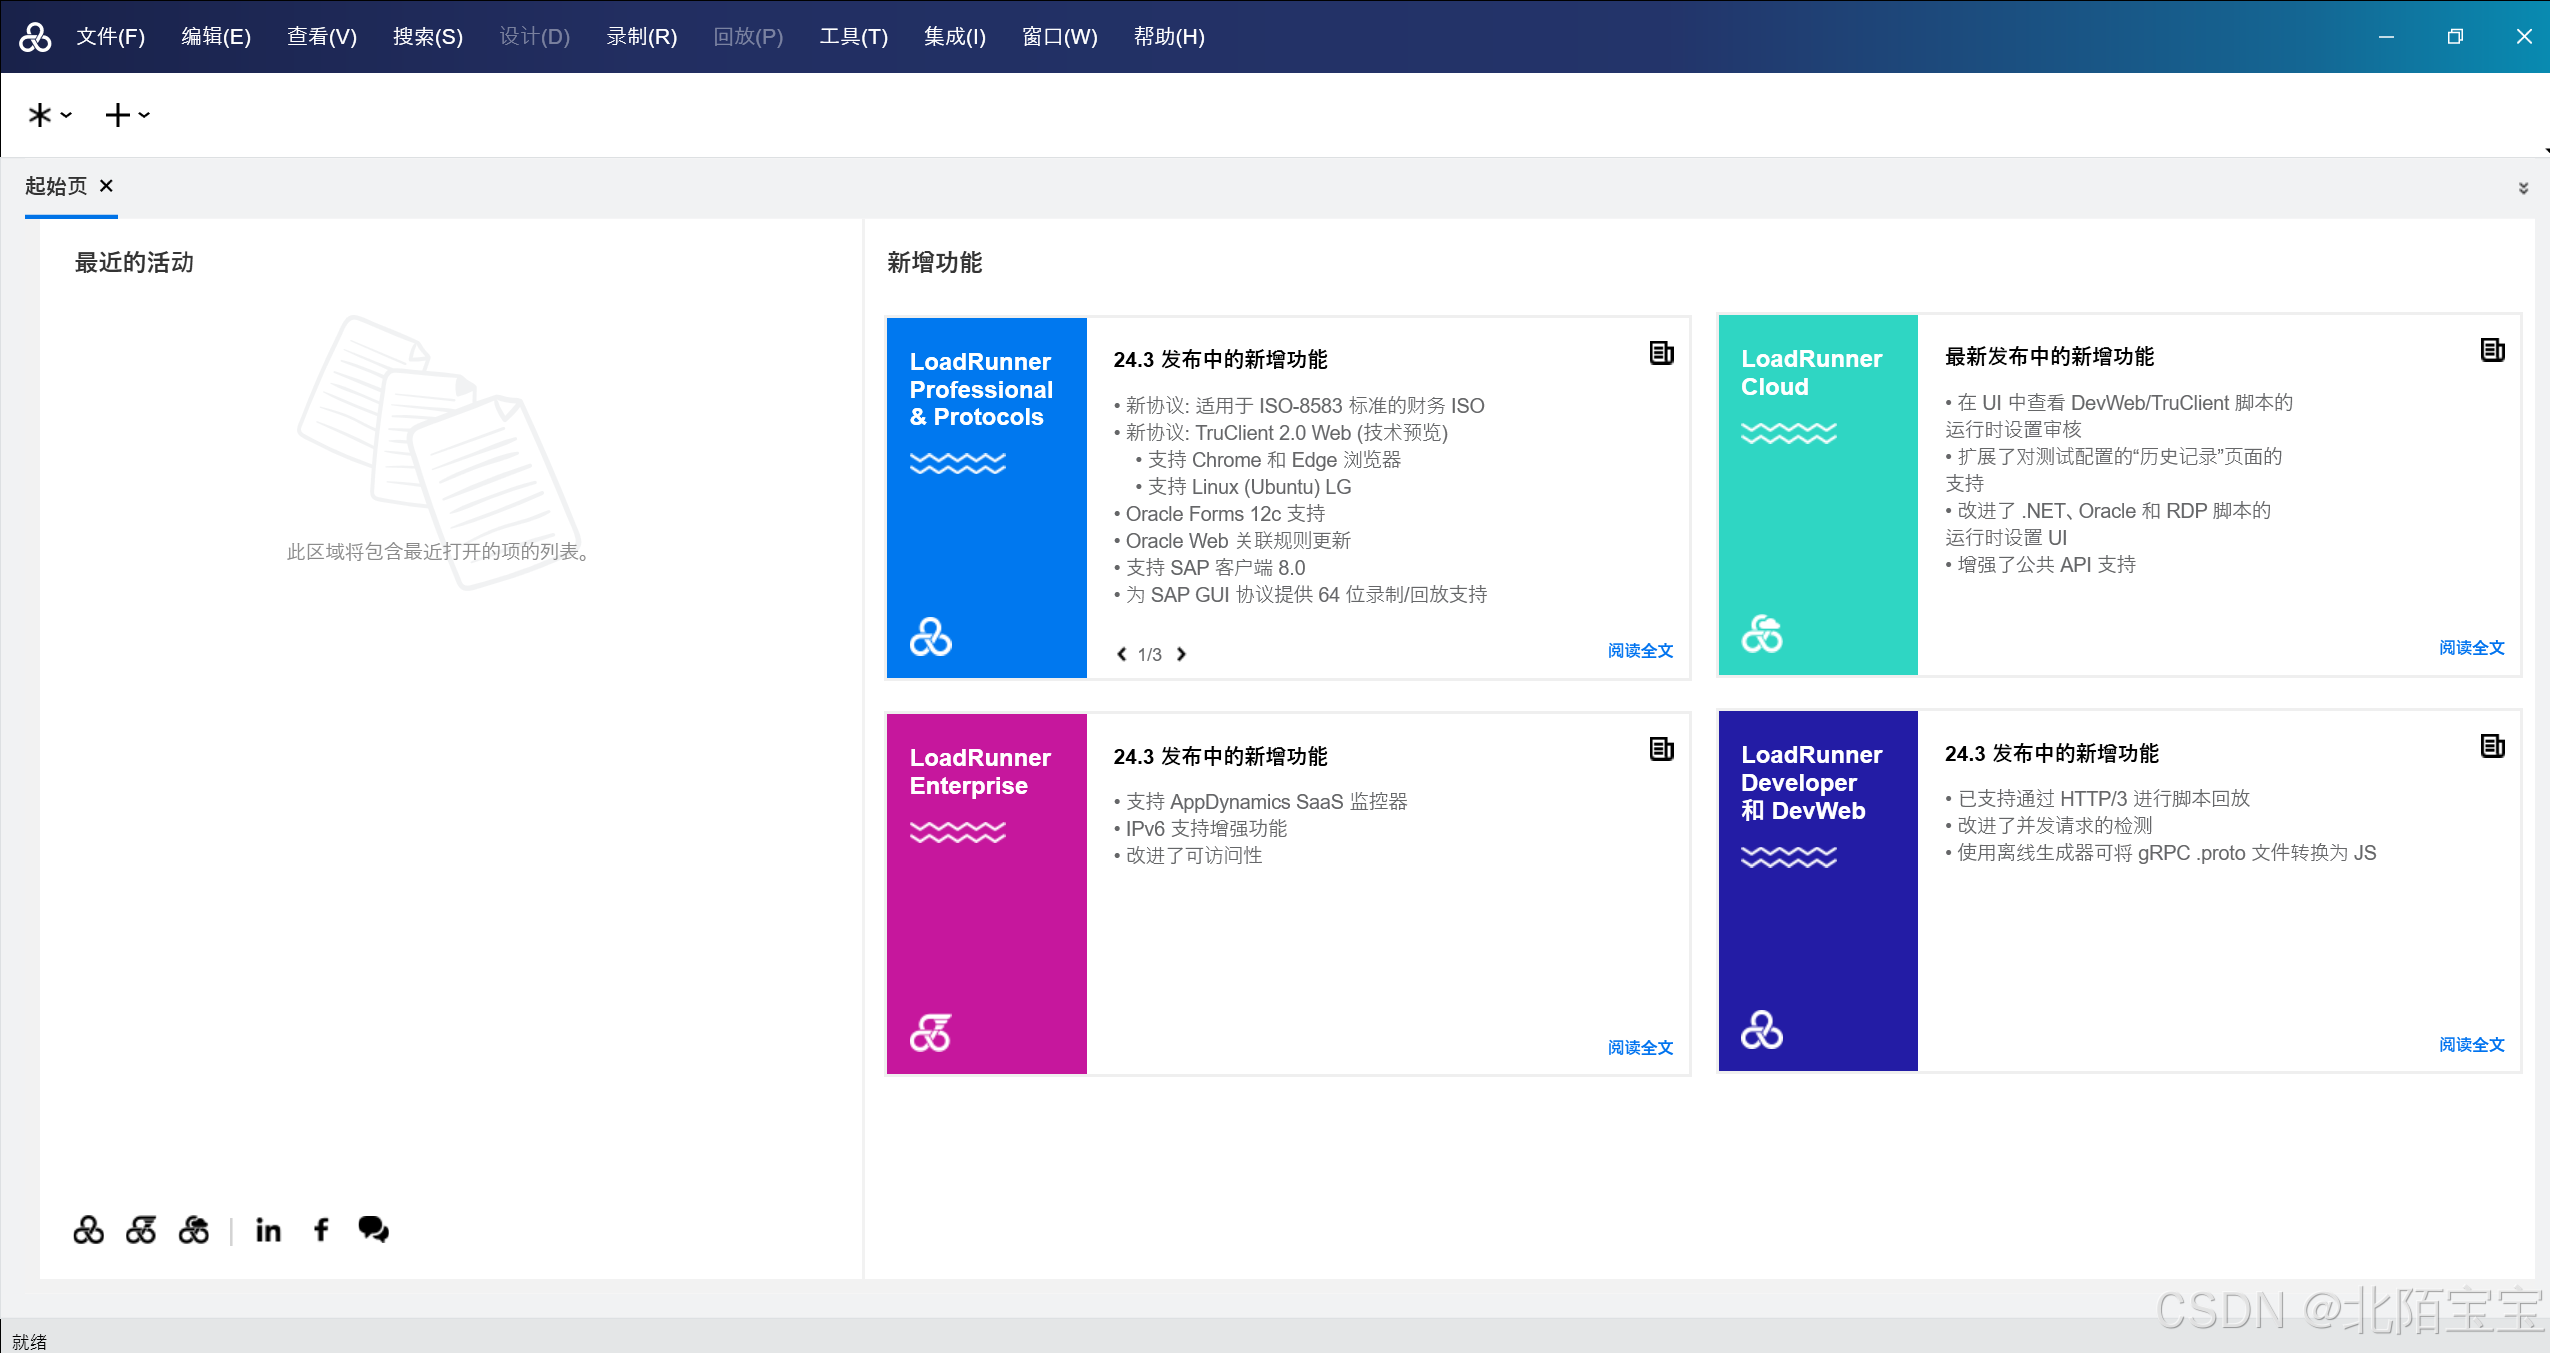Open the LinkedIn icon
Image resolution: width=2550 pixels, height=1353 pixels.
pyautogui.click(x=267, y=1229)
